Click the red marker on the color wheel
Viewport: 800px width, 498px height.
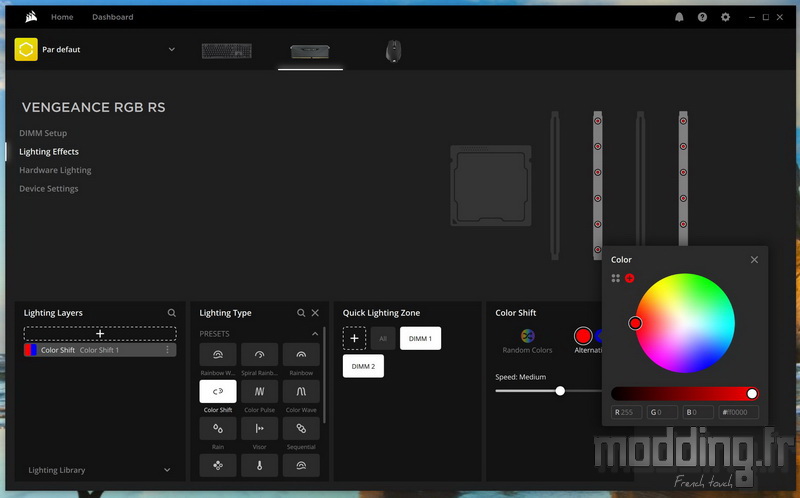(635, 323)
